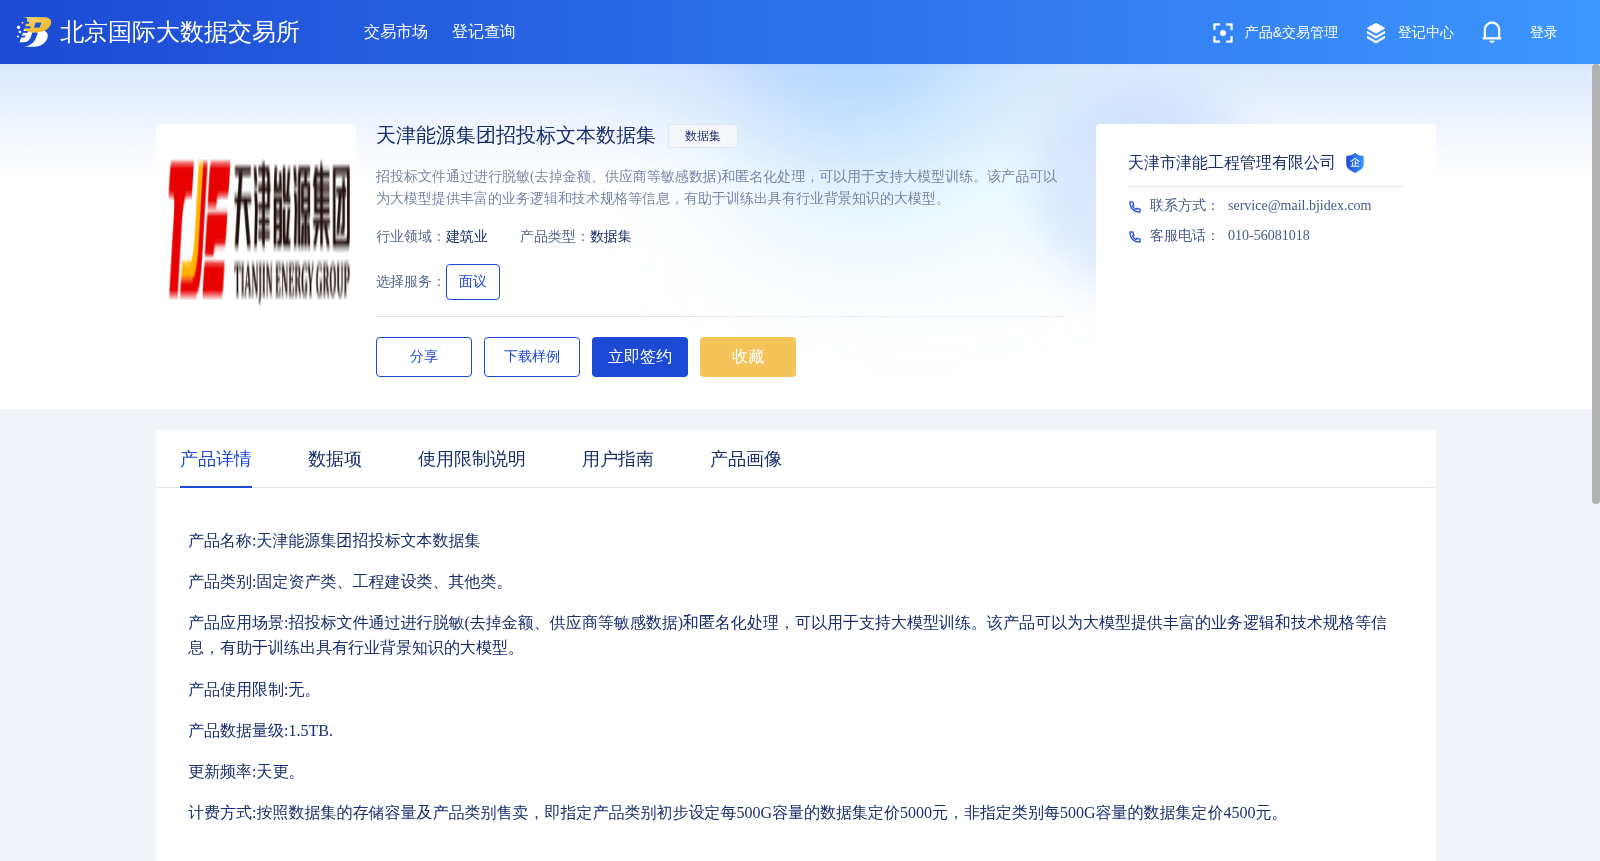Click the phone icon beside 联系方式
Image resolution: width=1600 pixels, height=861 pixels.
[1135, 207]
